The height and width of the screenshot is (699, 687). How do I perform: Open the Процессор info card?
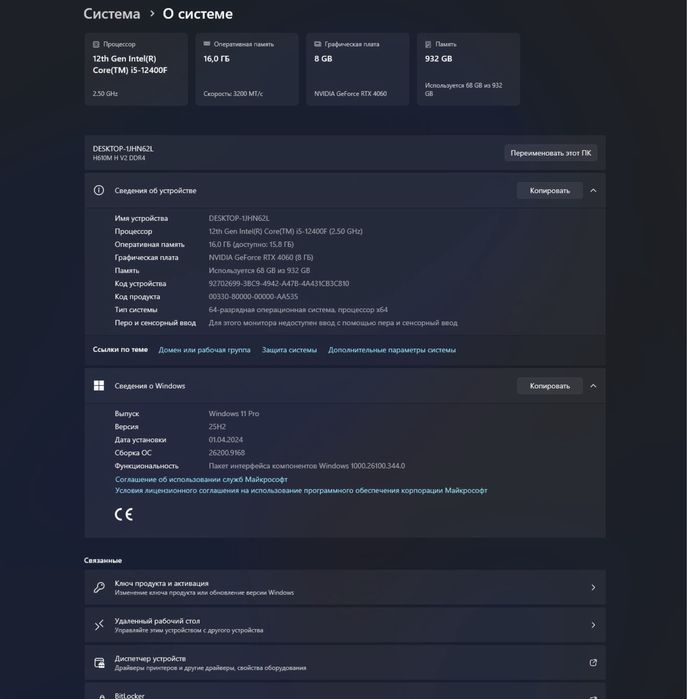(136, 69)
